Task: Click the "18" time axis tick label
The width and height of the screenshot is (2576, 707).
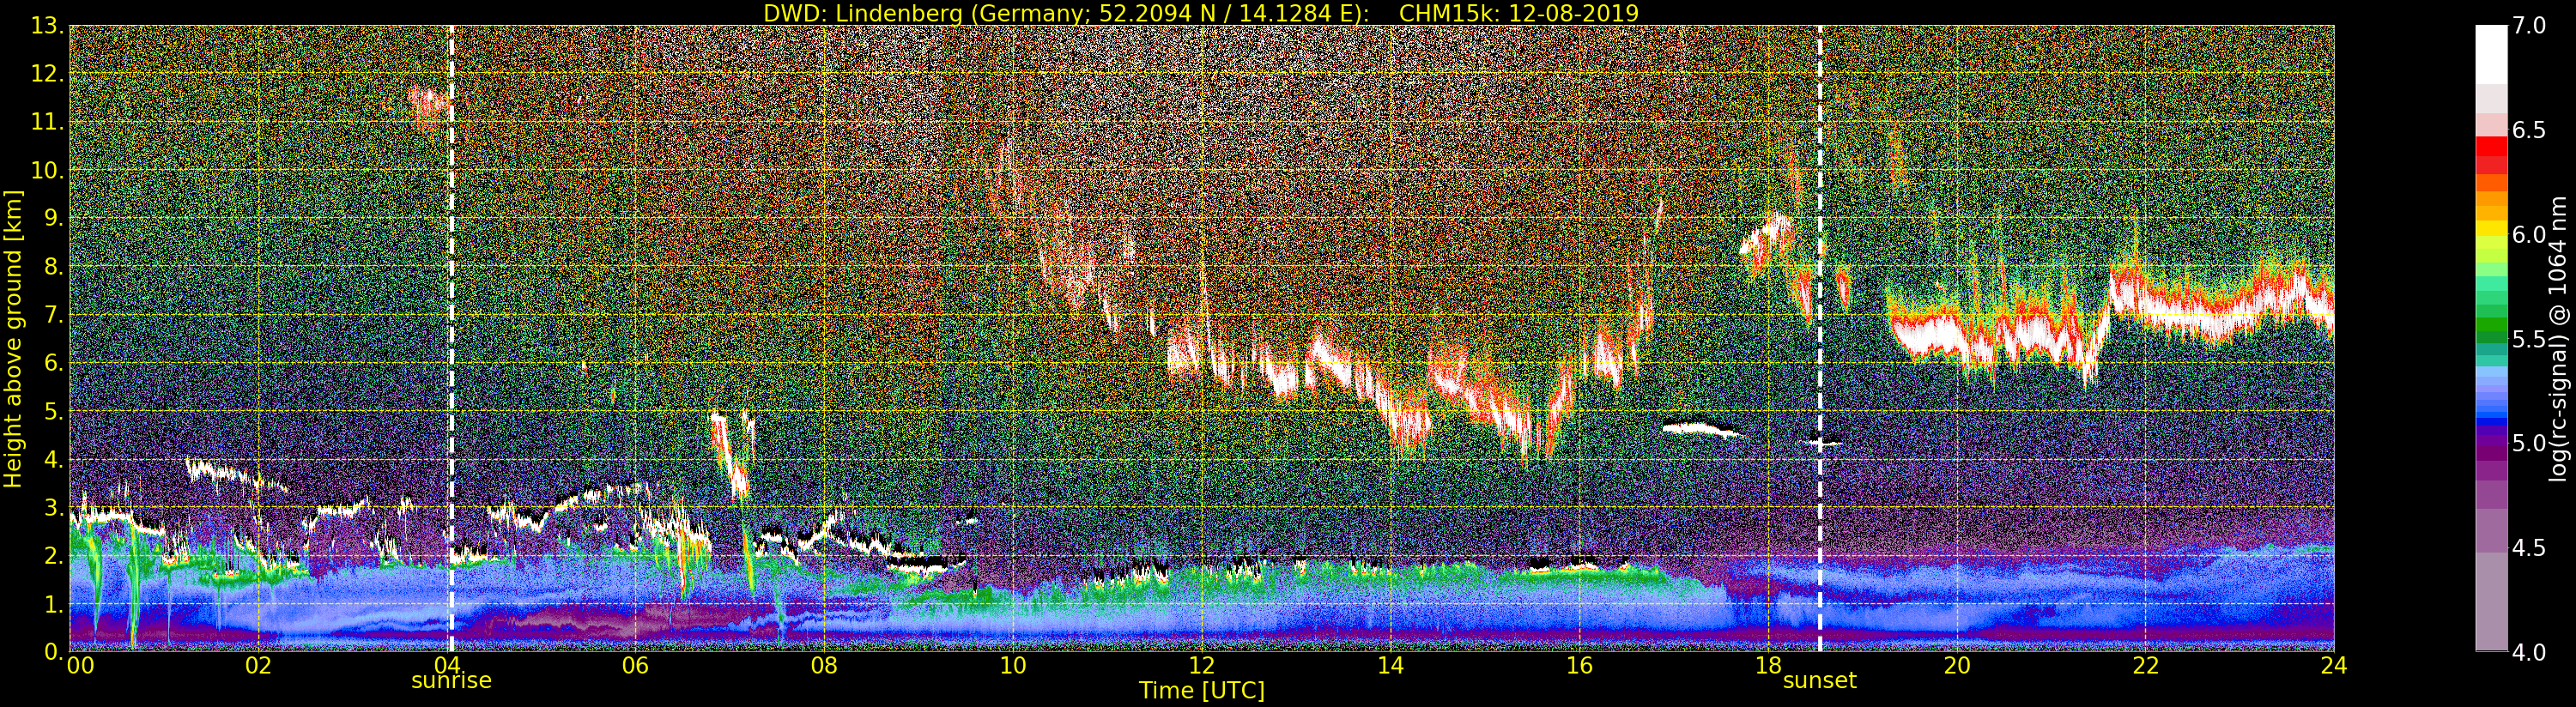Action: pos(1768,665)
